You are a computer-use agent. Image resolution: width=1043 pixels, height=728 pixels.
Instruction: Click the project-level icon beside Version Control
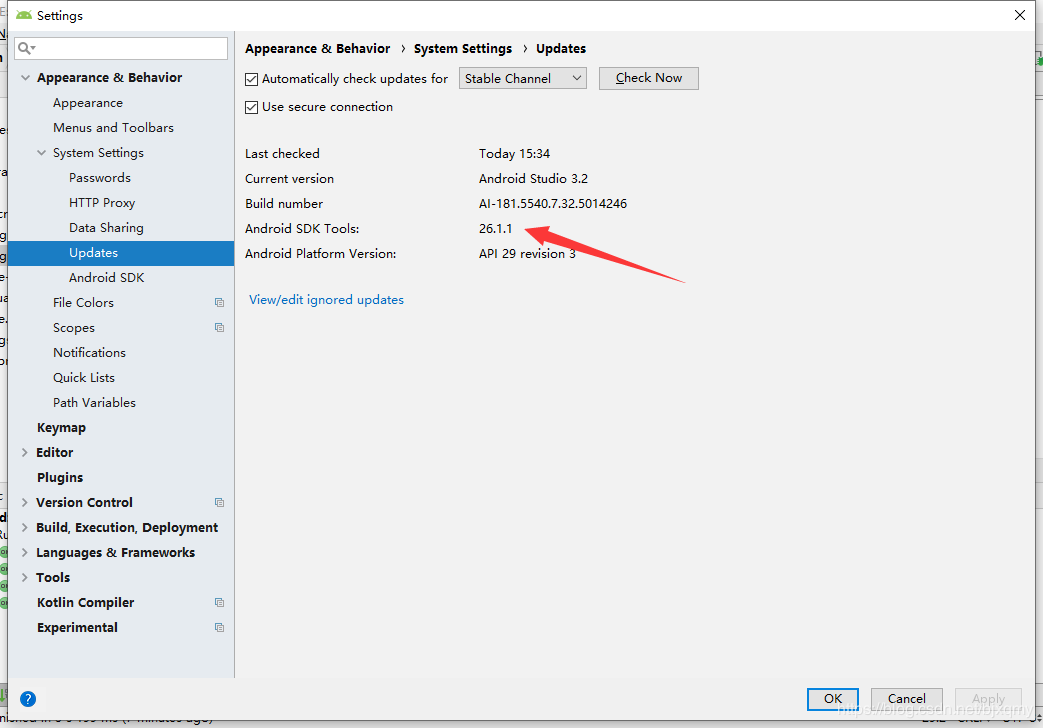[220, 502]
